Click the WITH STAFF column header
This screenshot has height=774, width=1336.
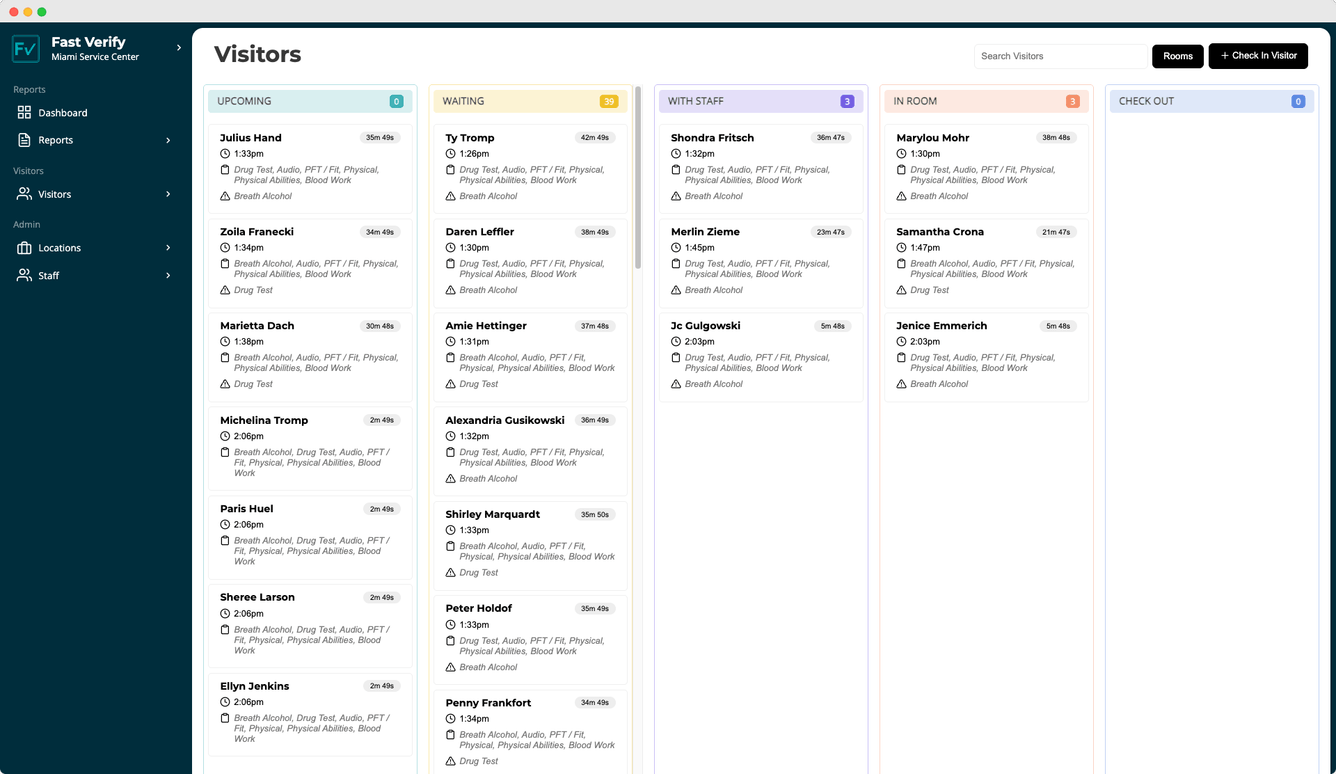tap(761, 101)
